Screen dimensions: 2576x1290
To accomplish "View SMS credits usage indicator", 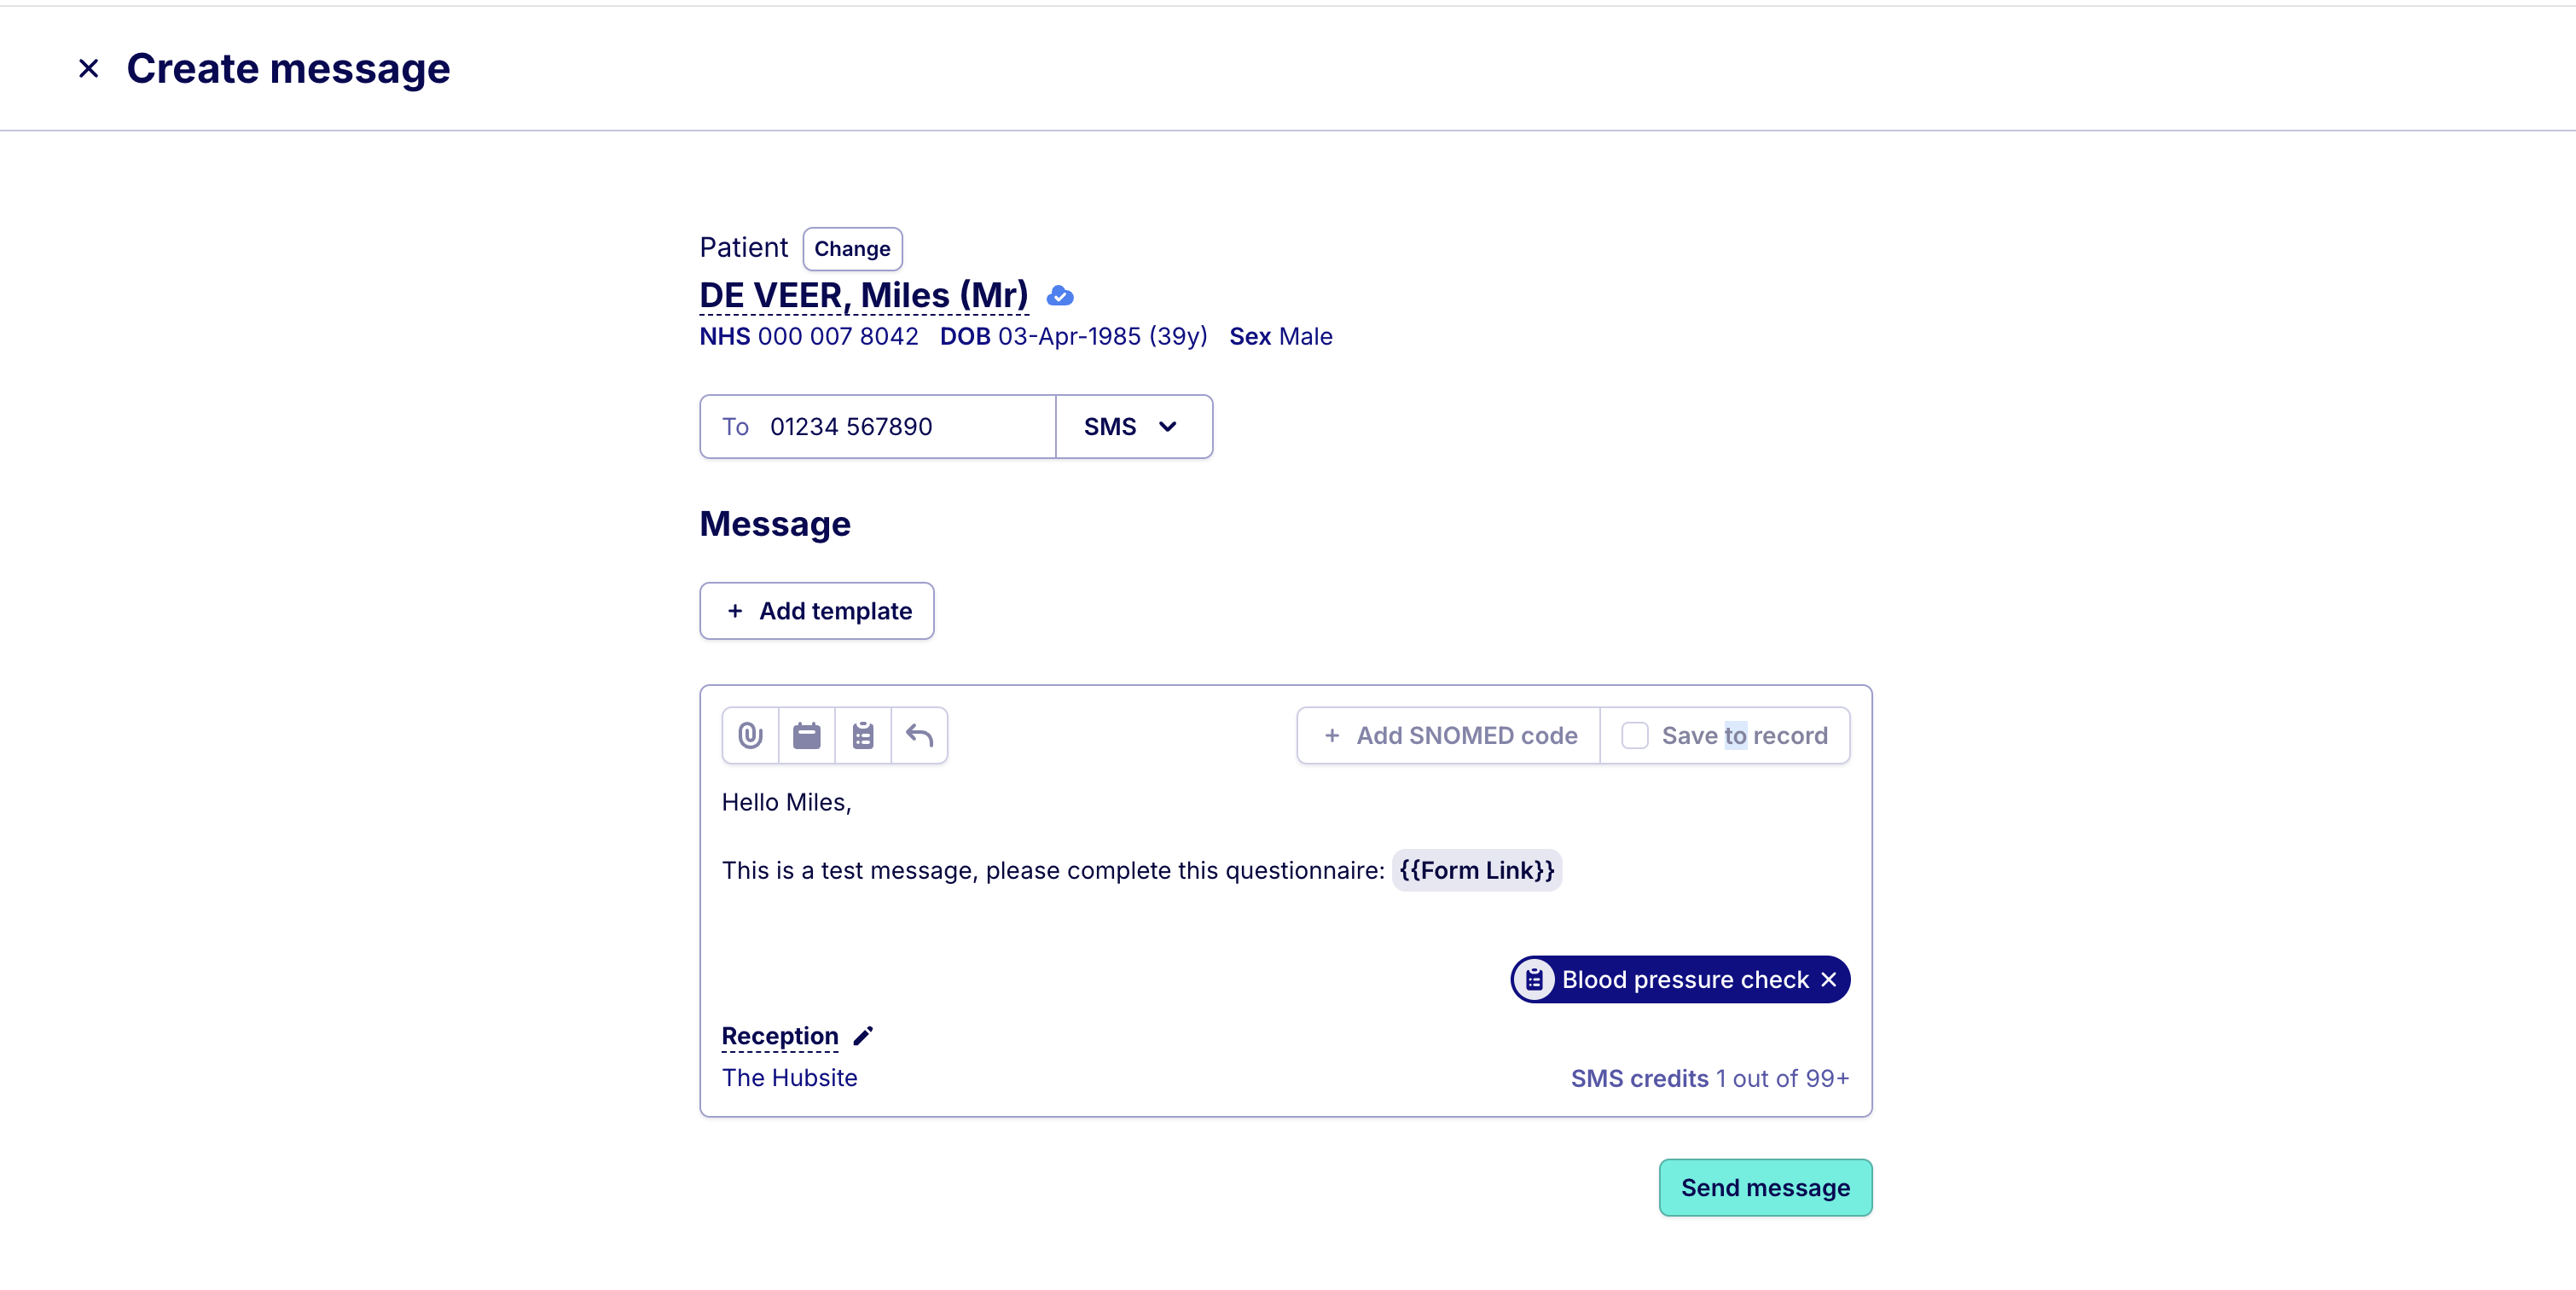I will point(1708,1076).
